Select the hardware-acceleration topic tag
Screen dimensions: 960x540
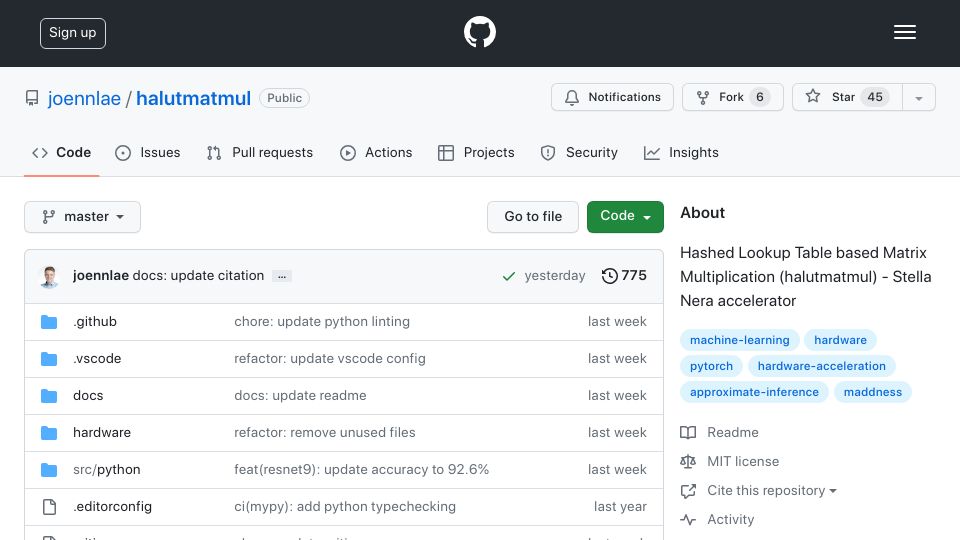(x=822, y=366)
